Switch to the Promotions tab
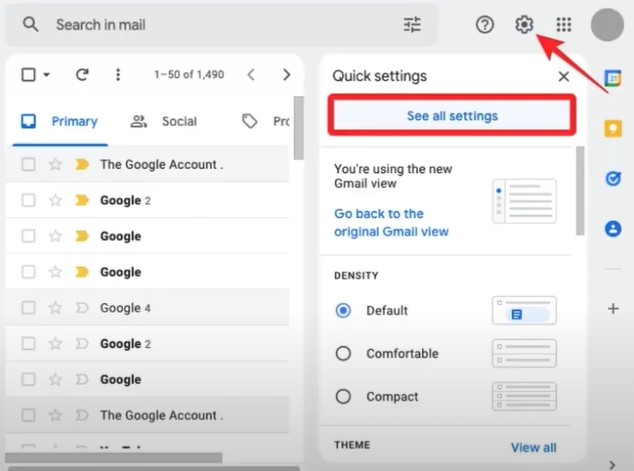The width and height of the screenshot is (634, 471). point(265,121)
